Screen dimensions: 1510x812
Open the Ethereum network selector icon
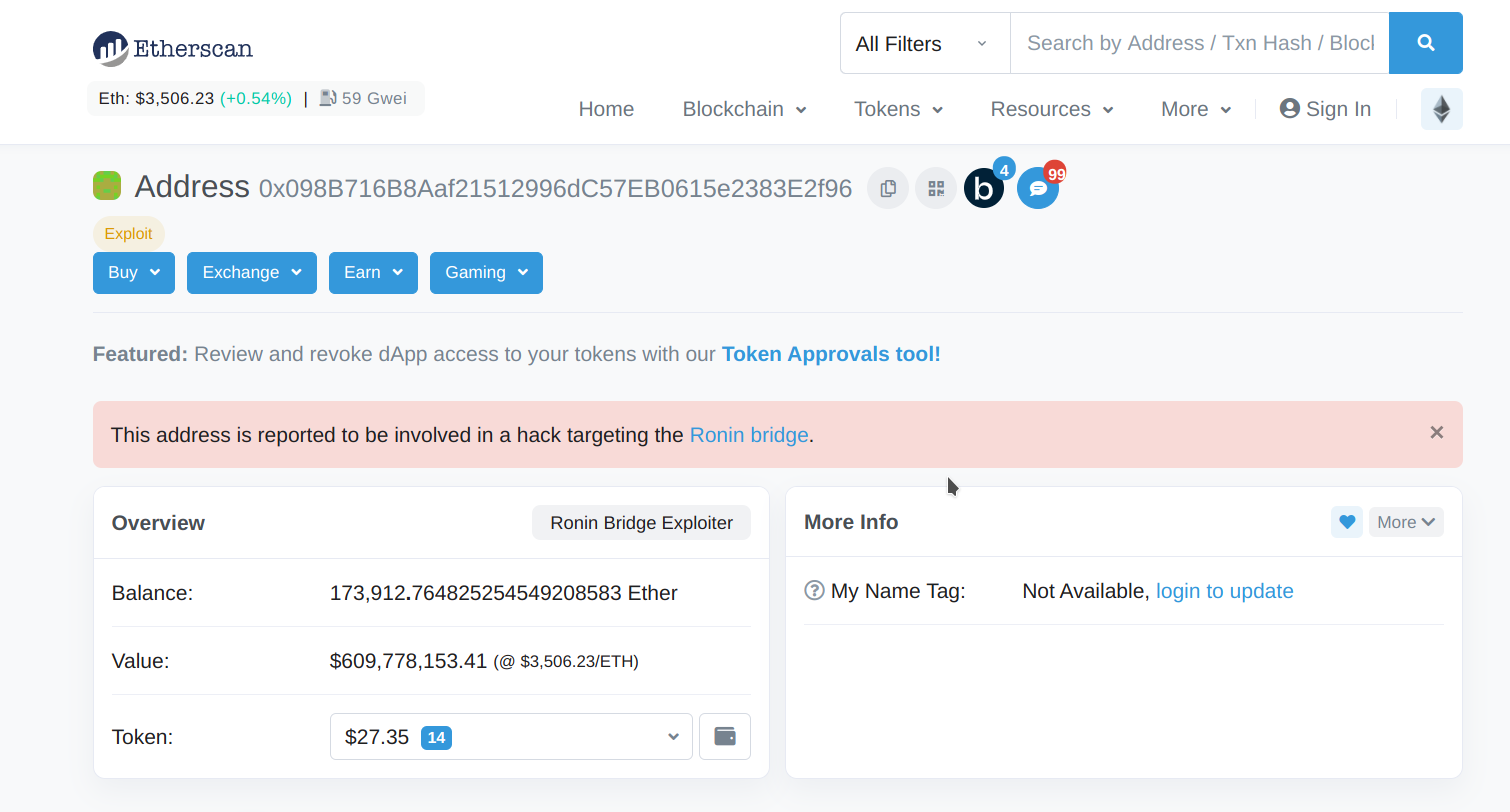click(x=1441, y=109)
